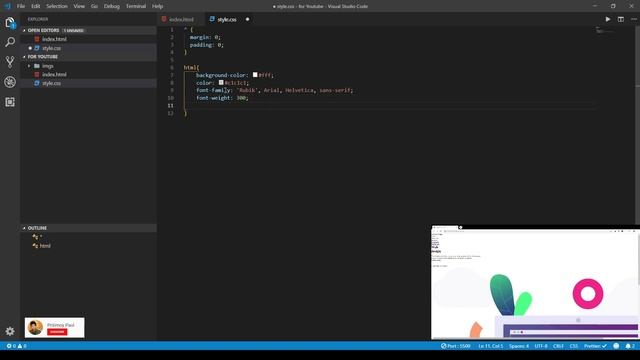640x360 pixels.
Task: Click the warnings count in status bar
Action: pyautogui.click(x=22, y=346)
